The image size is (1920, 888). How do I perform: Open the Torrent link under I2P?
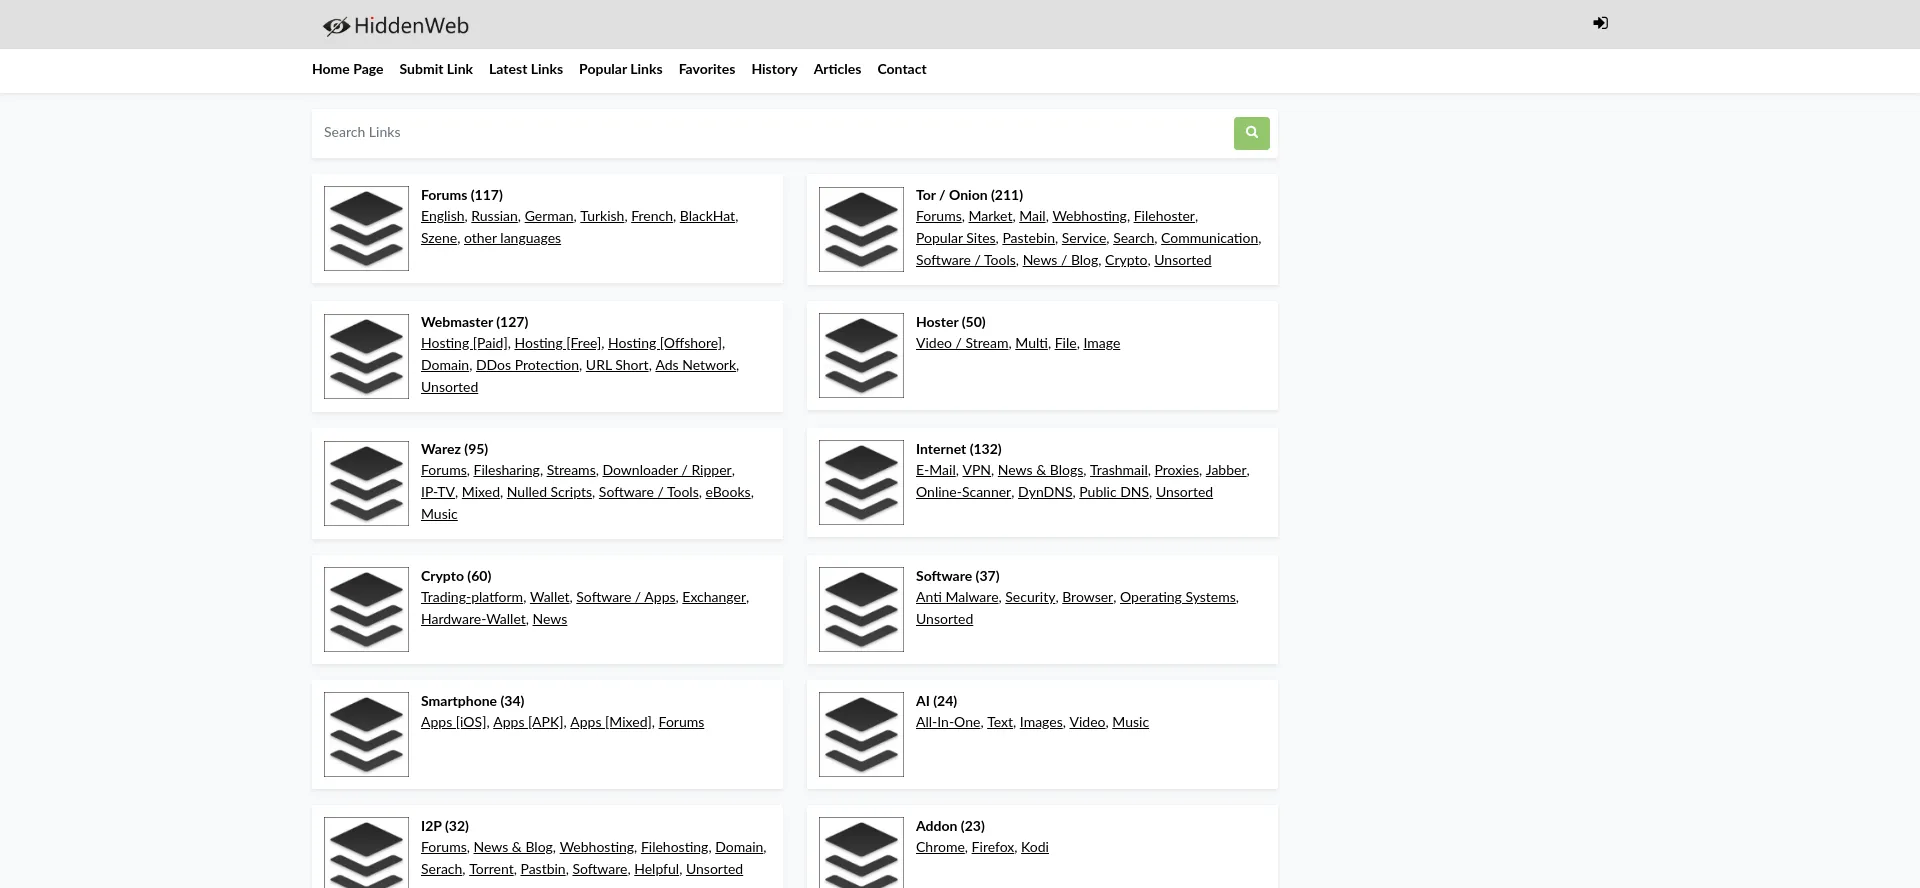pyautogui.click(x=491, y=870)
